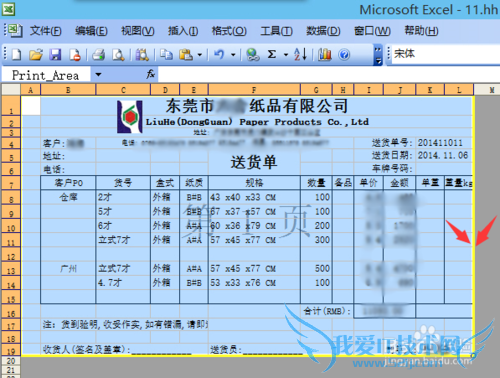Click the Copy icon
The image size is (500, 378).
pyautogui.click(x=166, y=54)
